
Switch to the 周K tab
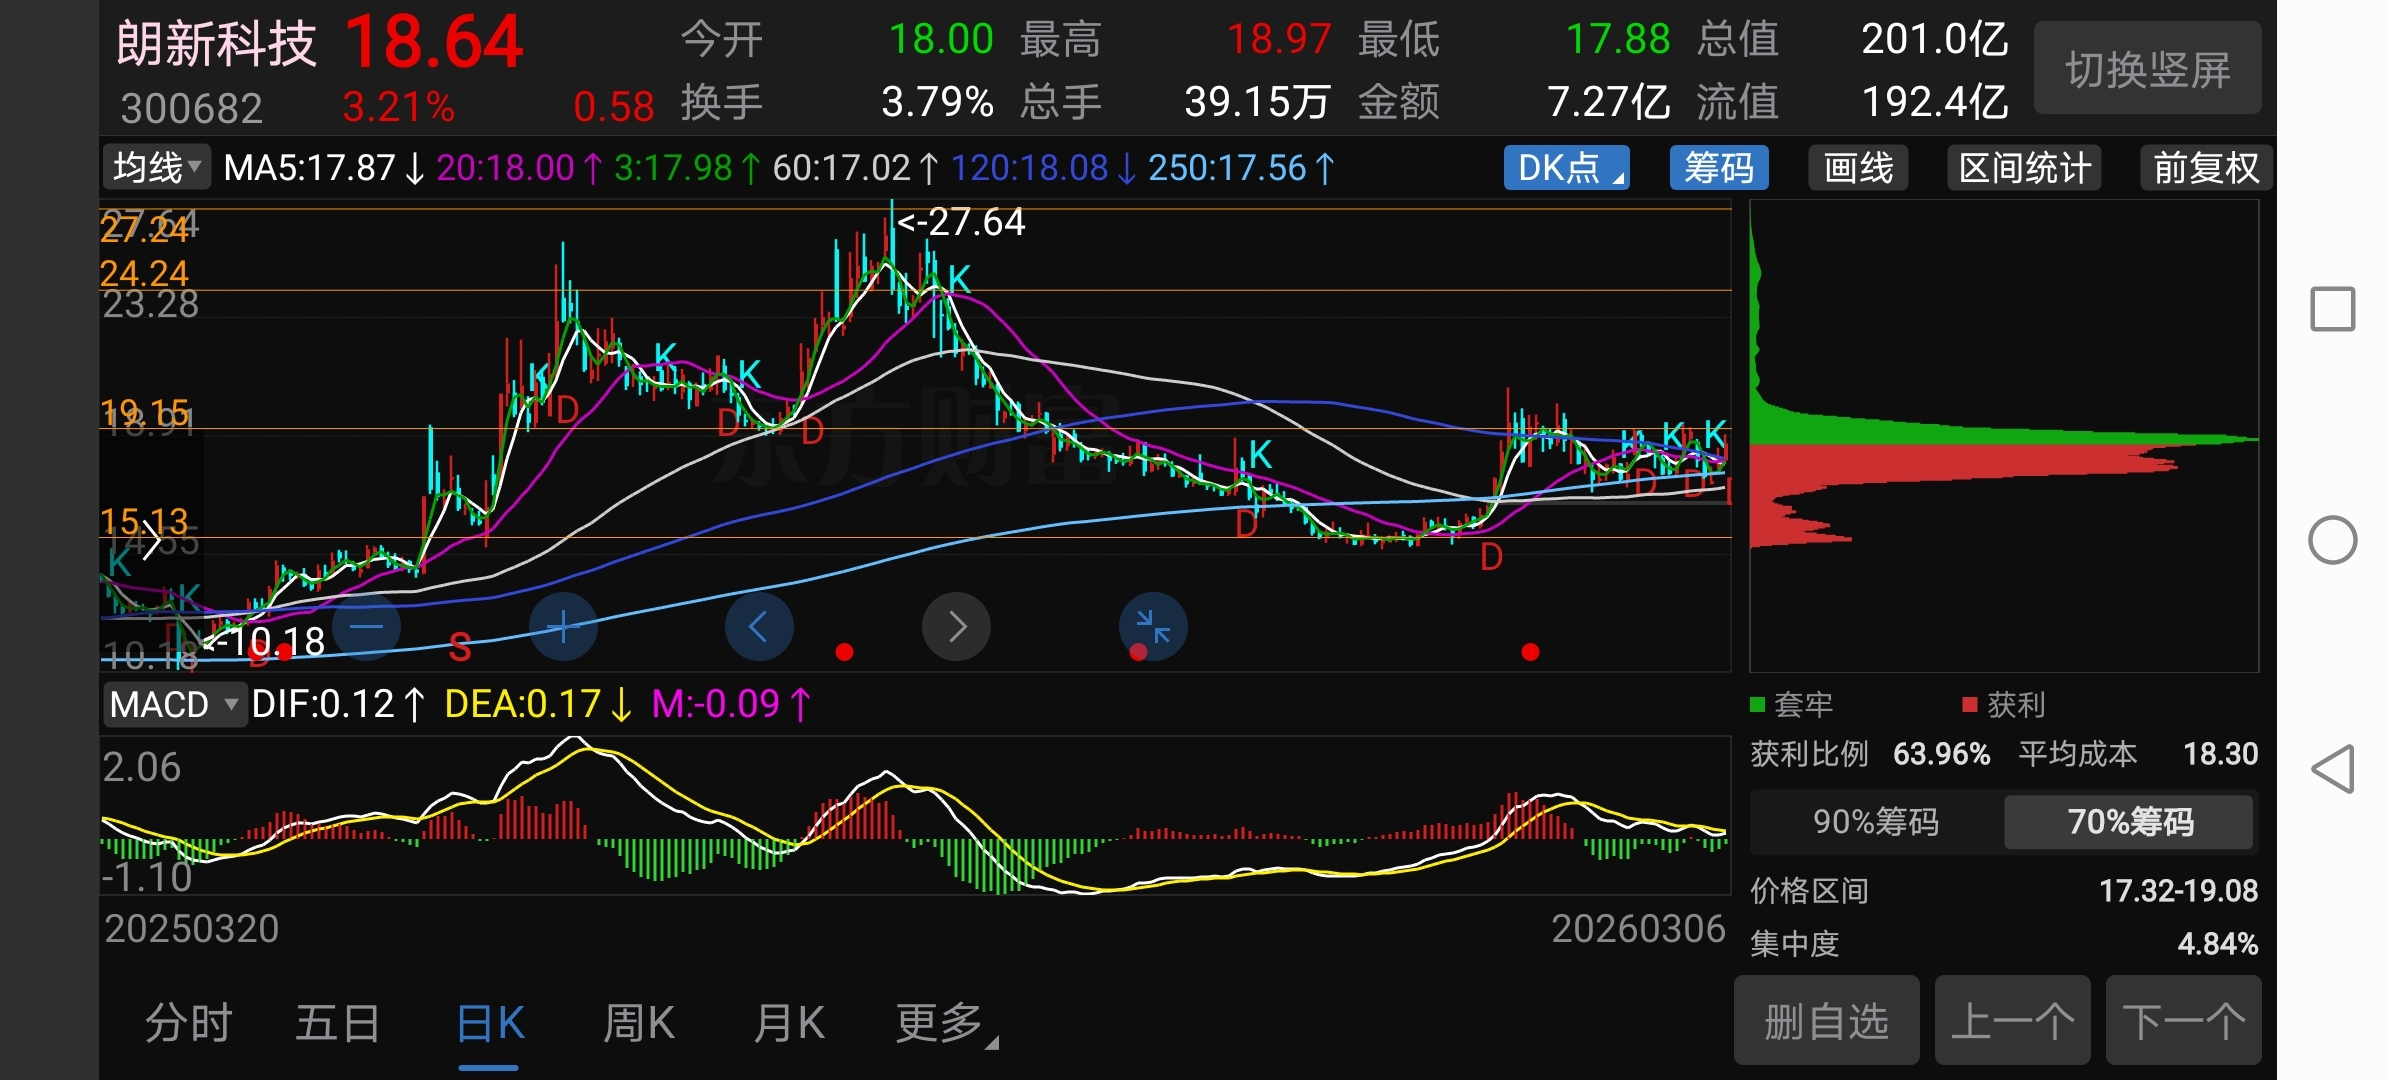[x=638, y=1024]
